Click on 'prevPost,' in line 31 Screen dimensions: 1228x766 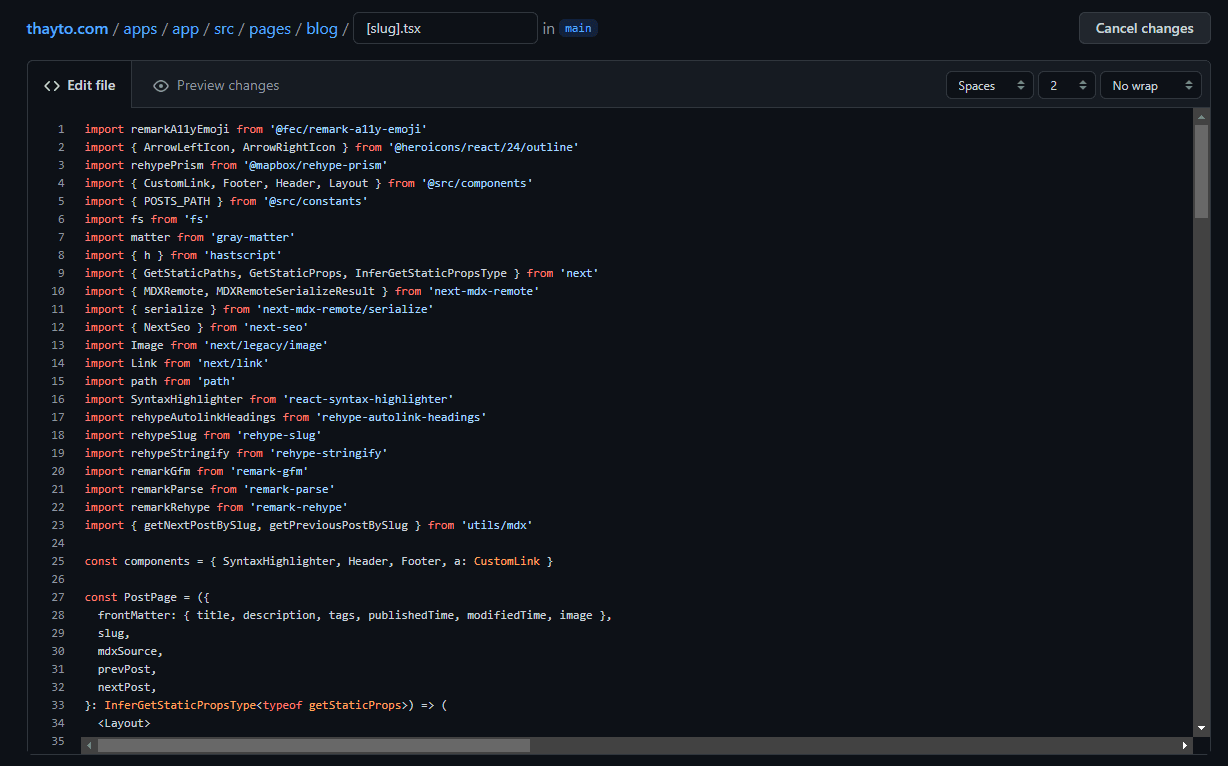(127, 669)
